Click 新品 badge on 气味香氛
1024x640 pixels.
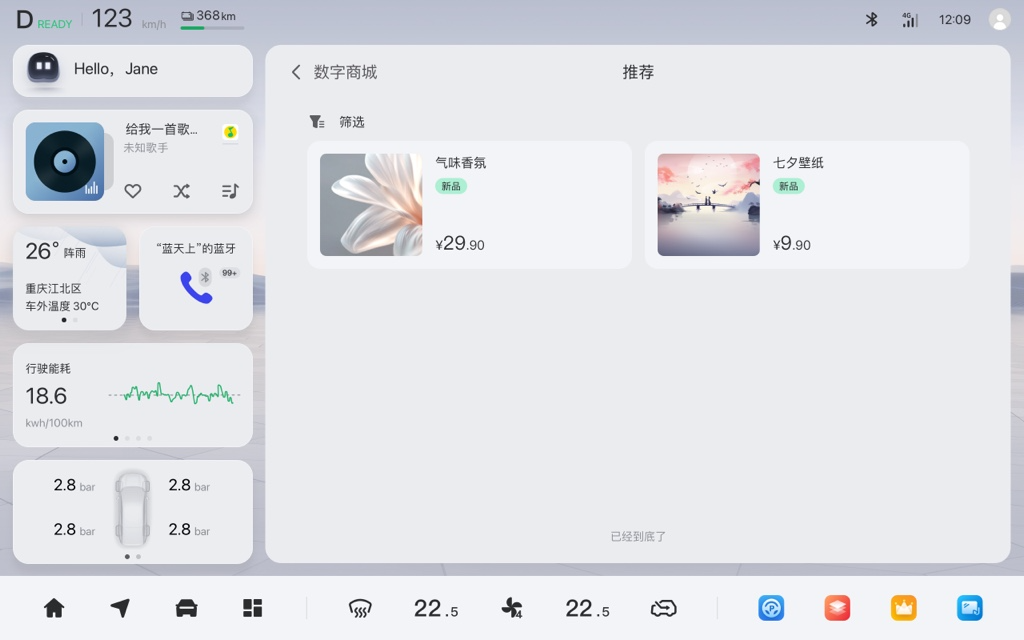click(451, 186)
